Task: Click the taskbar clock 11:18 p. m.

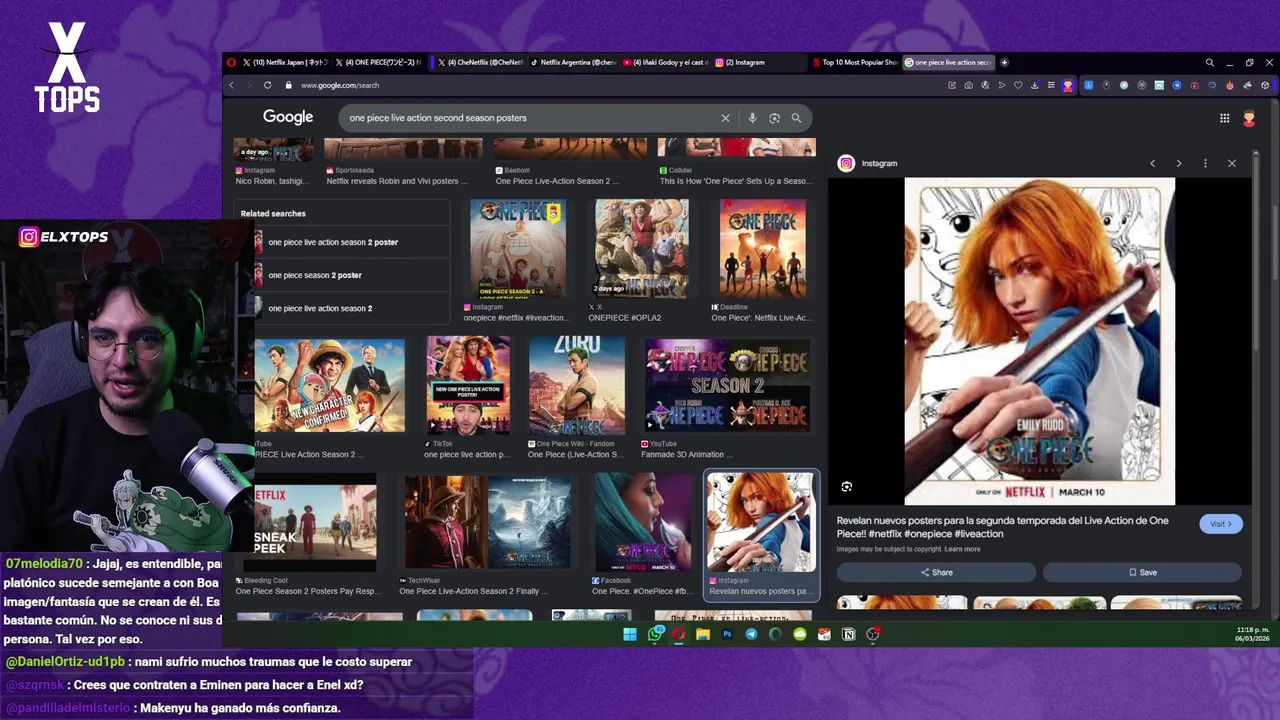Action: click(1251, 634)
